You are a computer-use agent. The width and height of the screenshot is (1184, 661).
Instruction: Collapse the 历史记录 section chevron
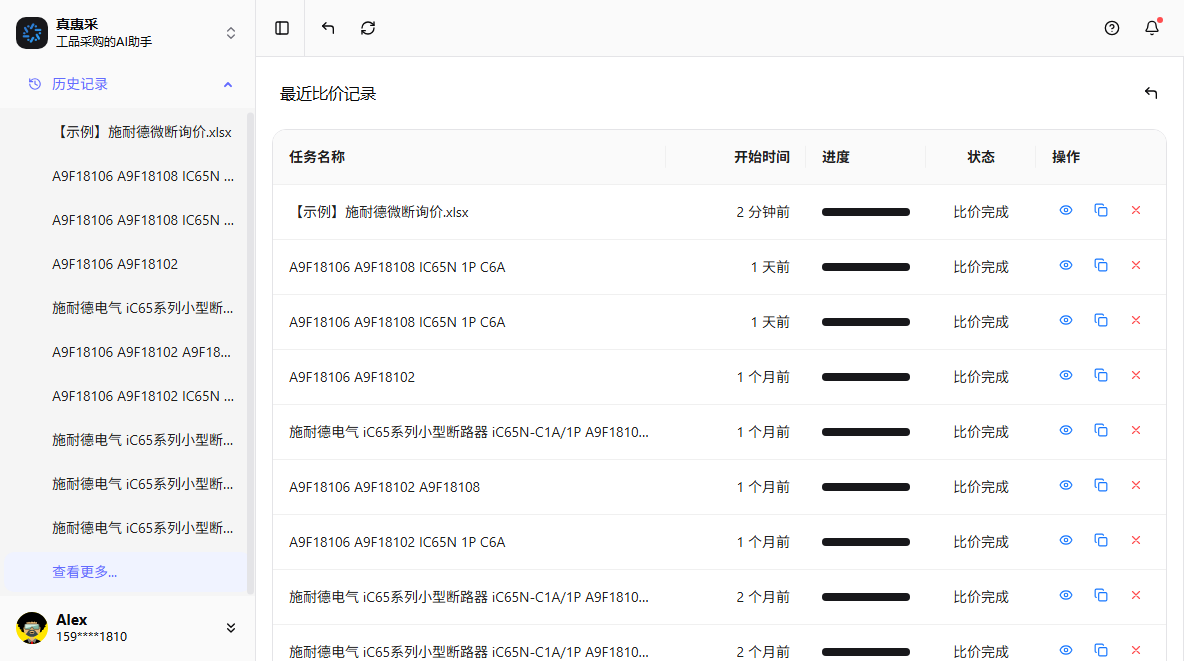pyautogui.click(x=228, y=85)
